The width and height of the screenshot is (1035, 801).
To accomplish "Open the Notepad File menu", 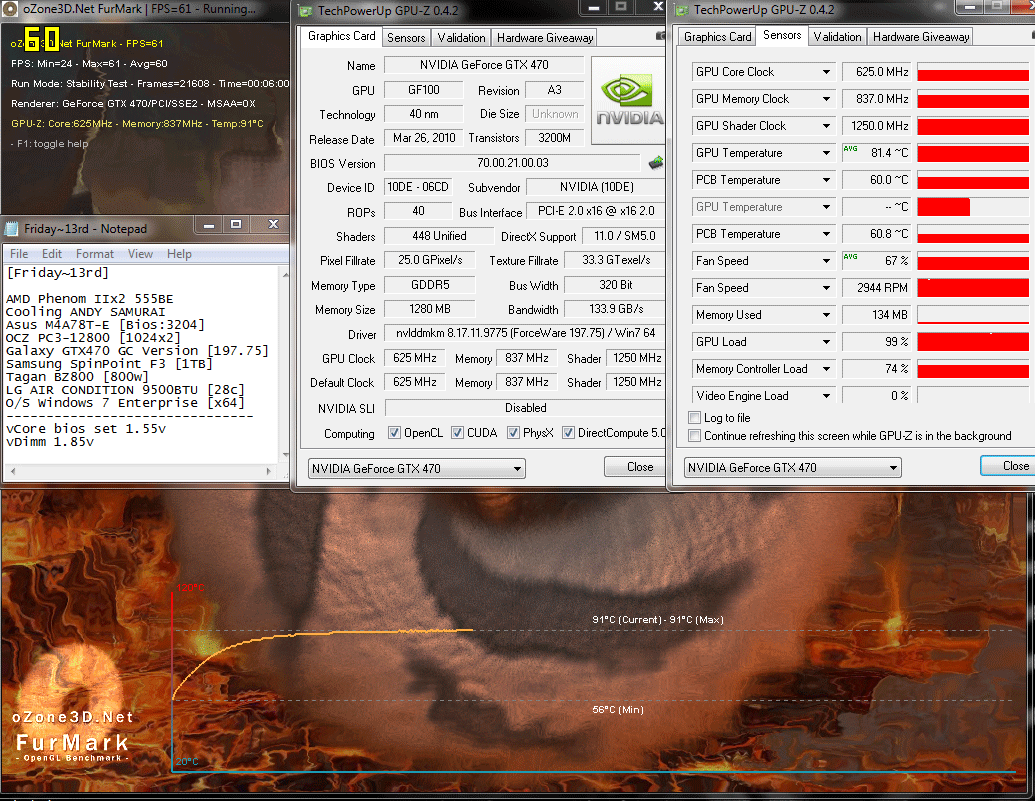I will click(19, 254).
